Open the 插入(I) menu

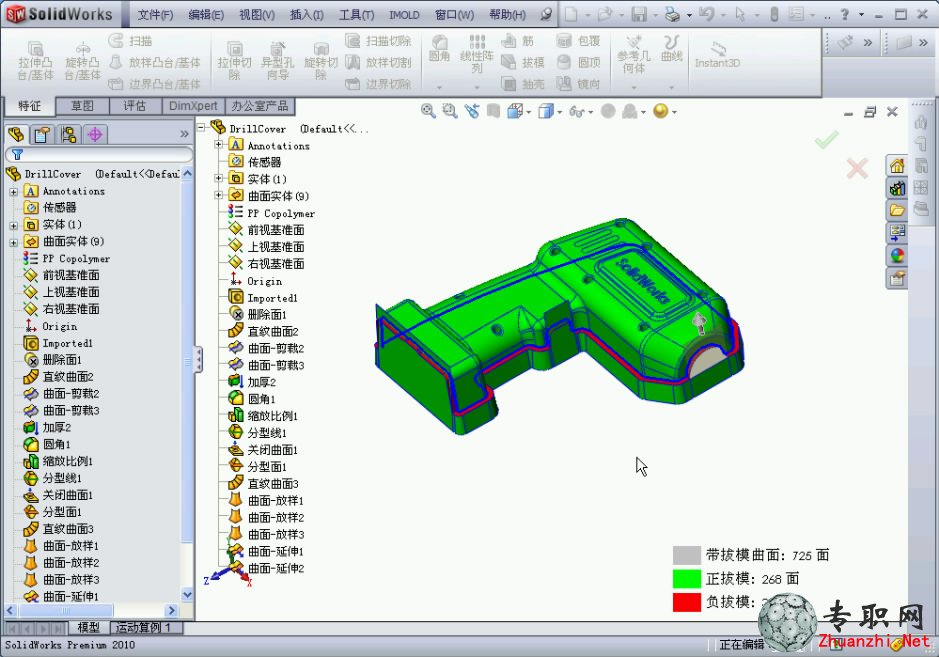307,14
